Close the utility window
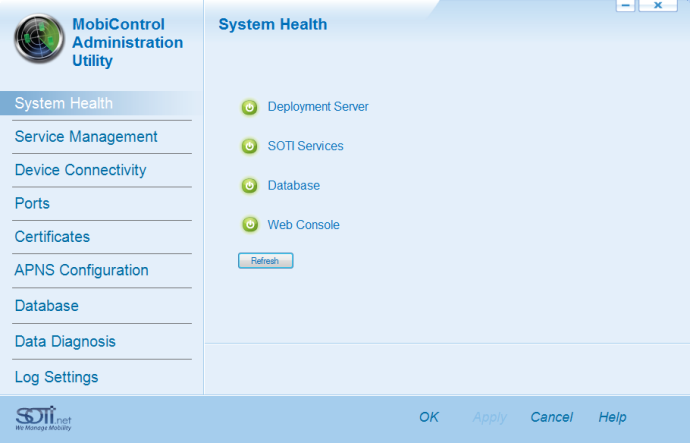This screenshot has height=443, width=690. point(658,6)
